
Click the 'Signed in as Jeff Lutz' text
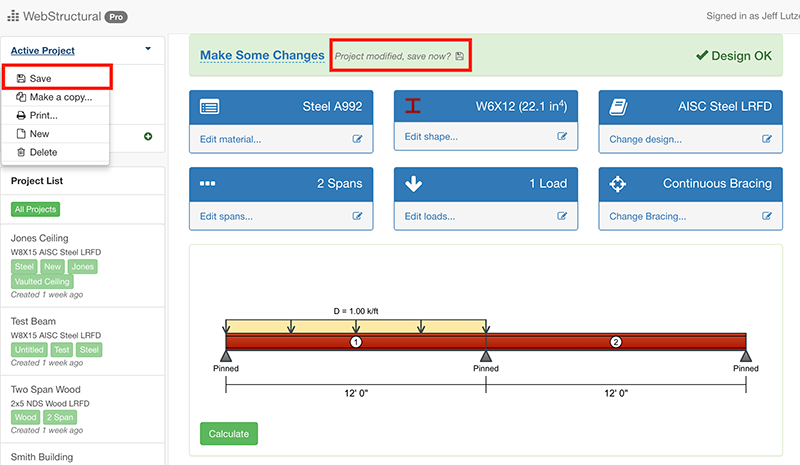pyautogui.click(x=753, y=16)
